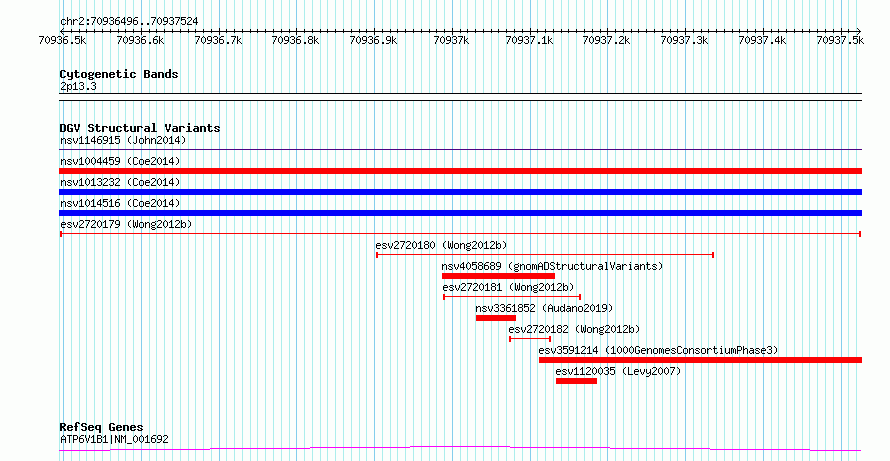Click the esv2720182 (Wong2012b) label

[574, 329]
